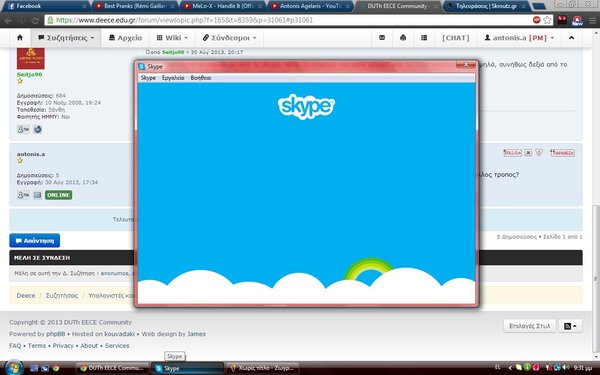Open the list view icon in navbar
Viewport: 600px width, 375px height.
424,38
